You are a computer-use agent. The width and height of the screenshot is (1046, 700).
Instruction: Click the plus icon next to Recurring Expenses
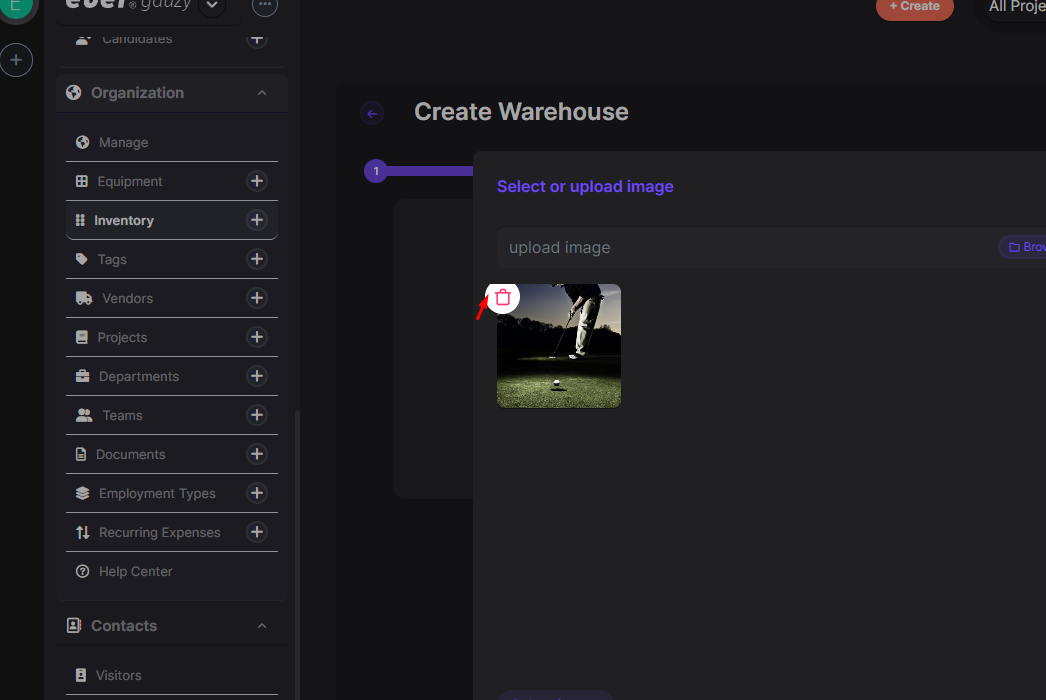257,532
